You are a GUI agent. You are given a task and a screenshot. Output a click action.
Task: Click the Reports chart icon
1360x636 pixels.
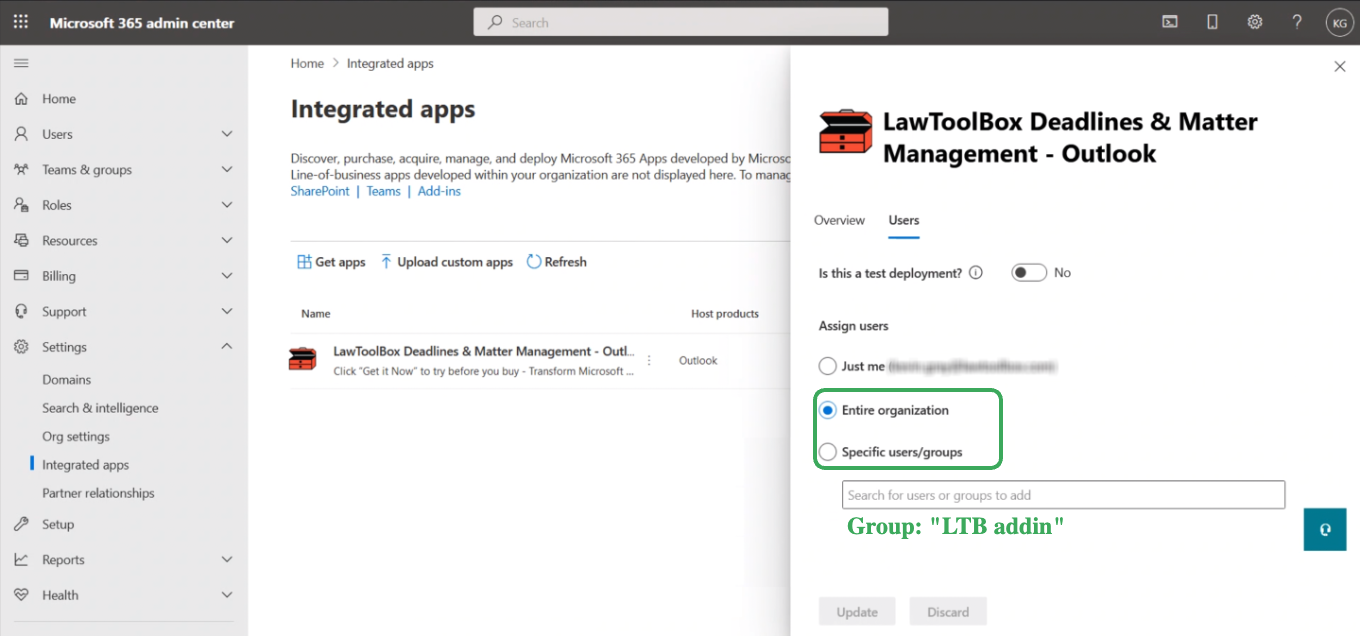[21, 560]
